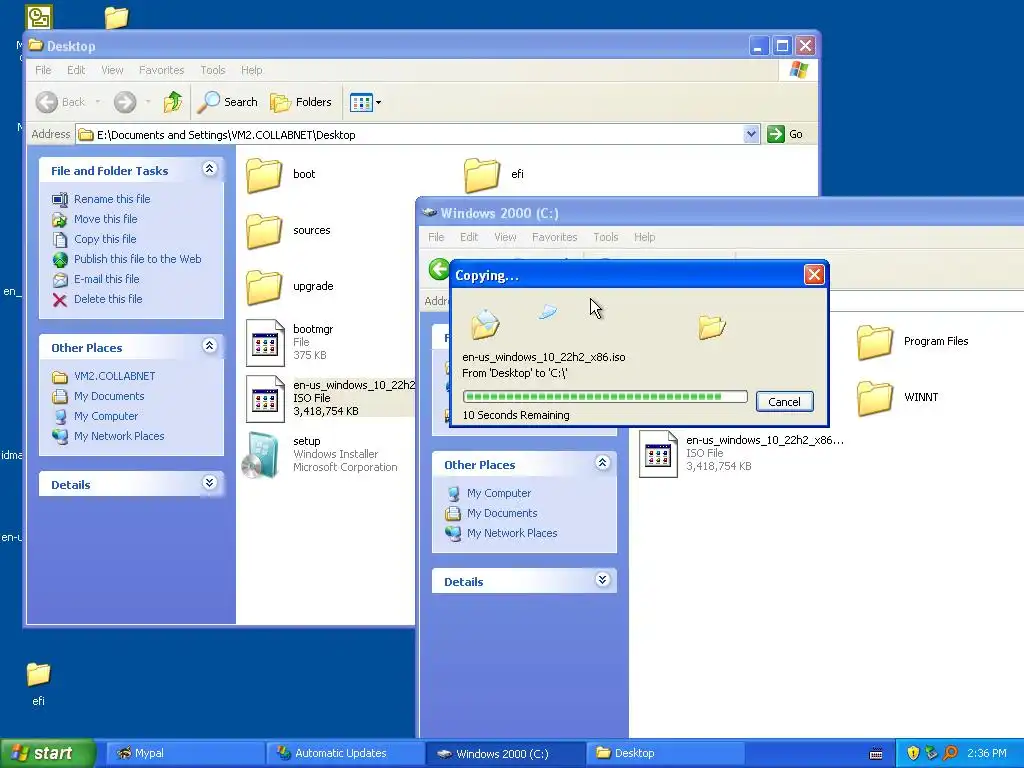This screenshot has width=1024, height=768.
Task: Click Search in Desktop window toolbar
Action: 228,102
